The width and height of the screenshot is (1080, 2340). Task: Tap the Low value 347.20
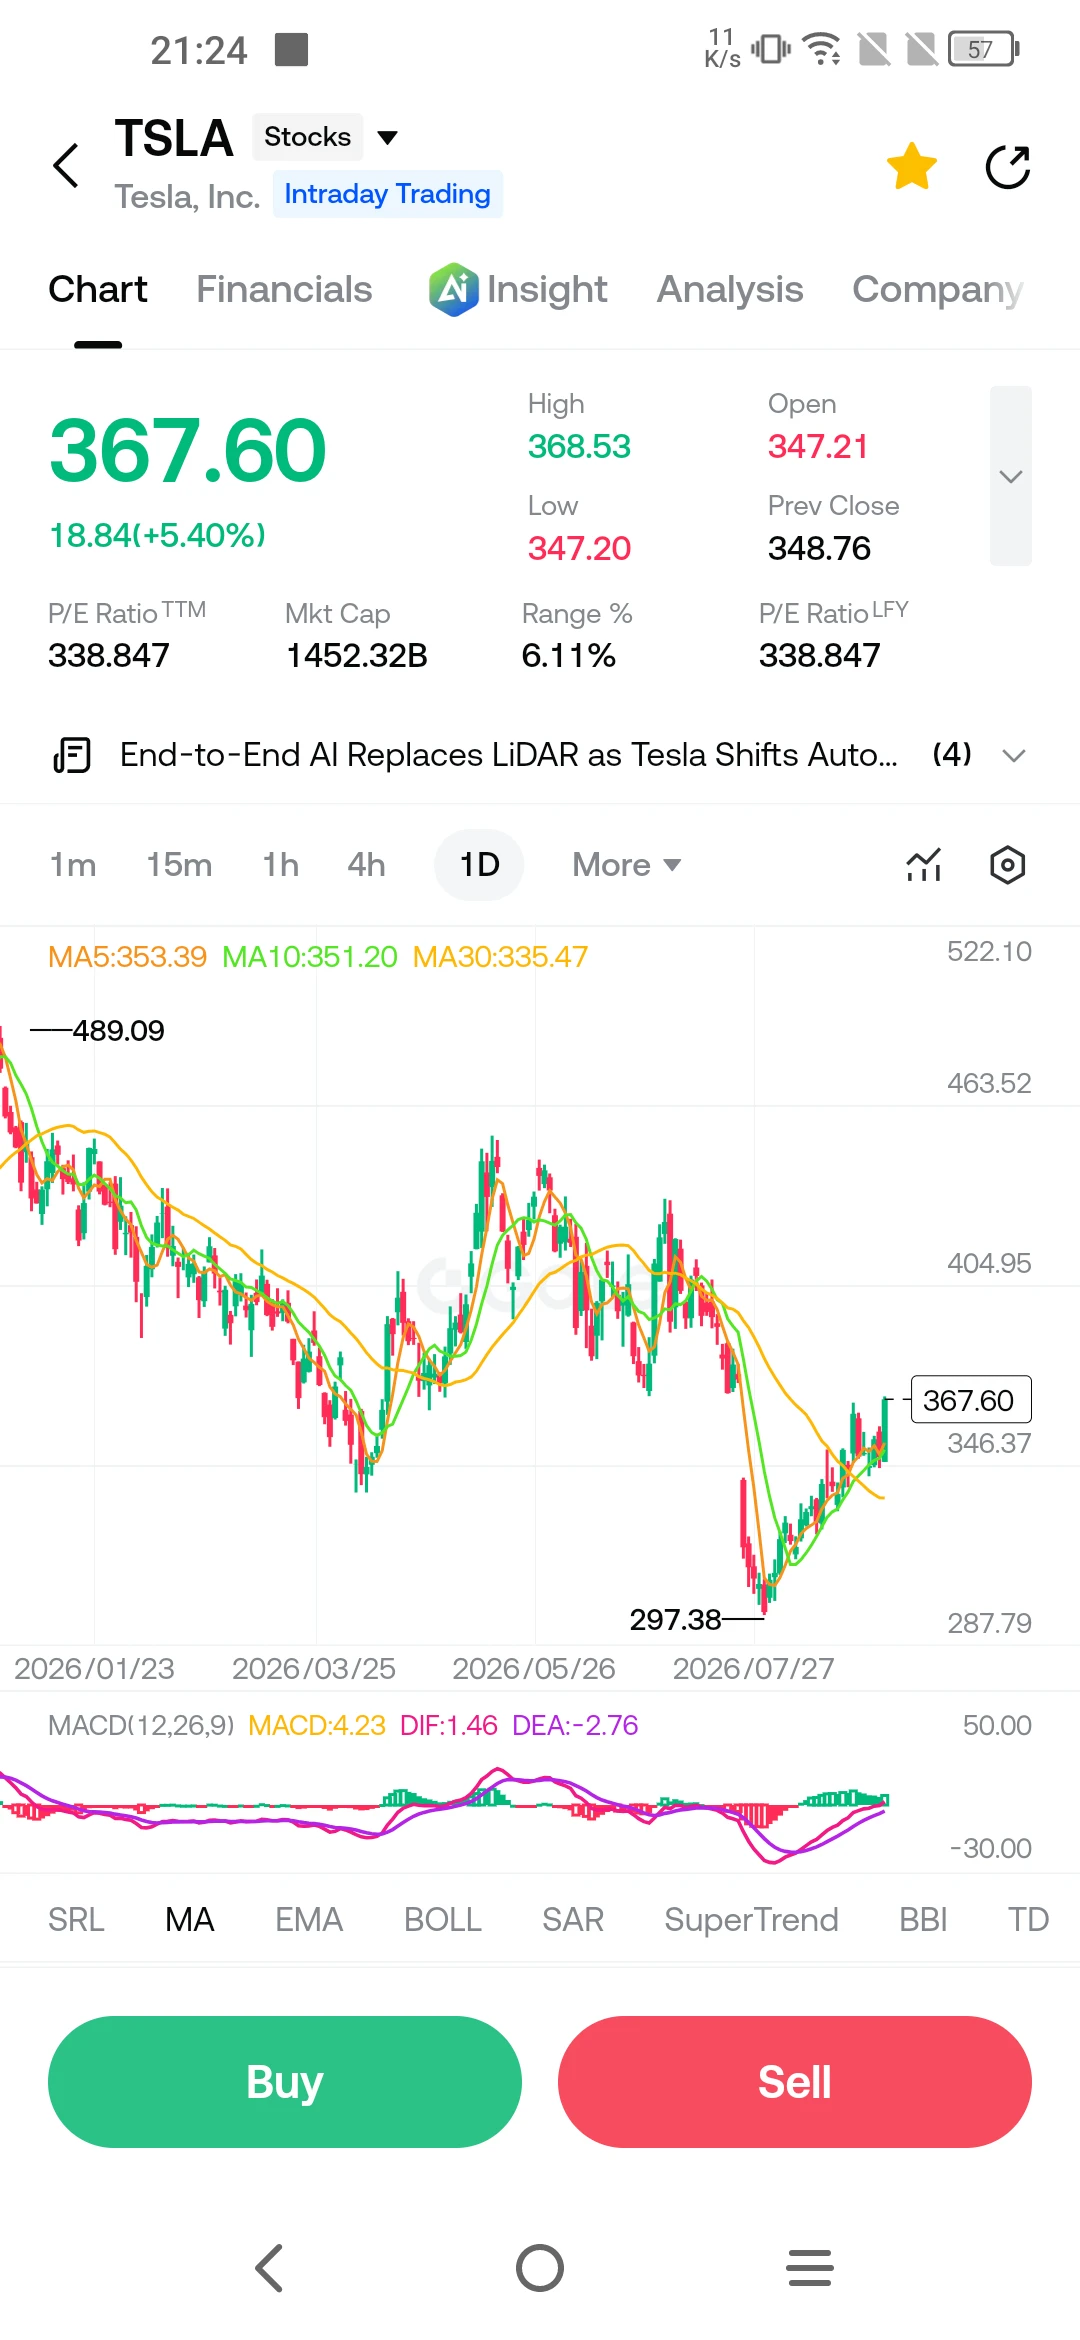click(579, 549)
